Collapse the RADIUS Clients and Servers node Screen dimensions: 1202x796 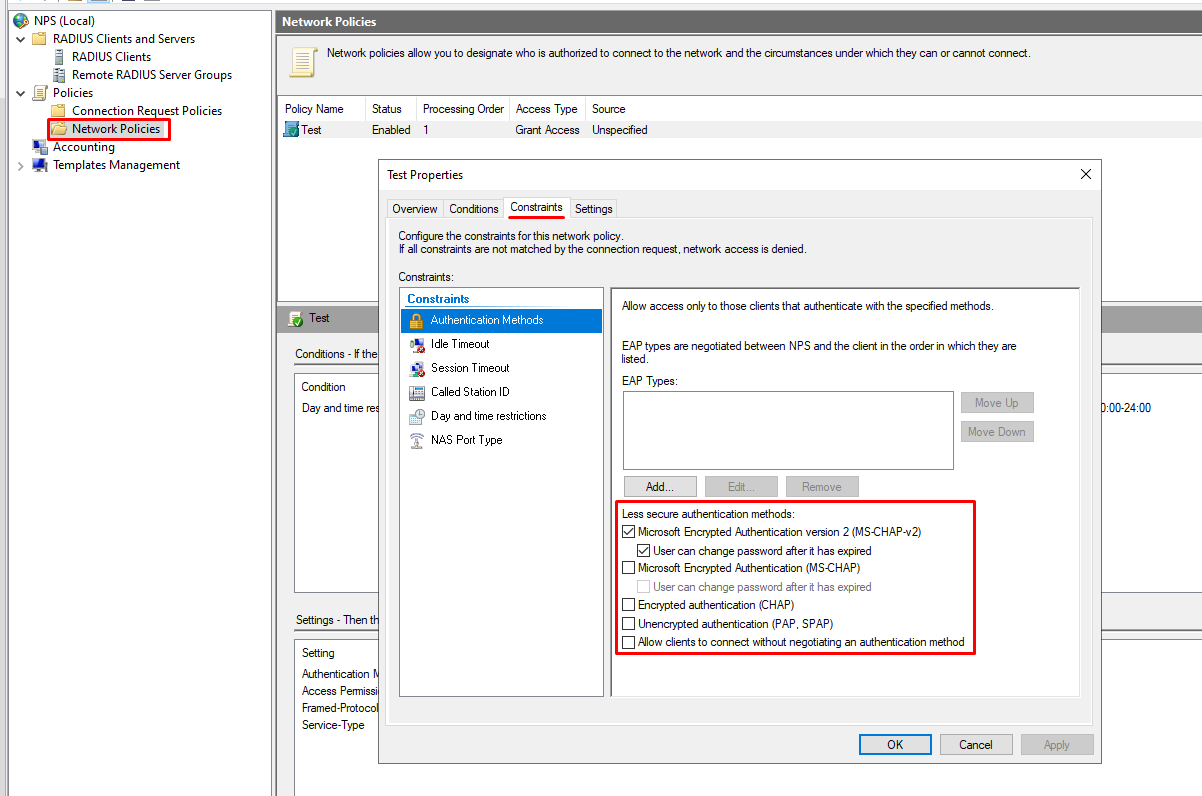21,39
